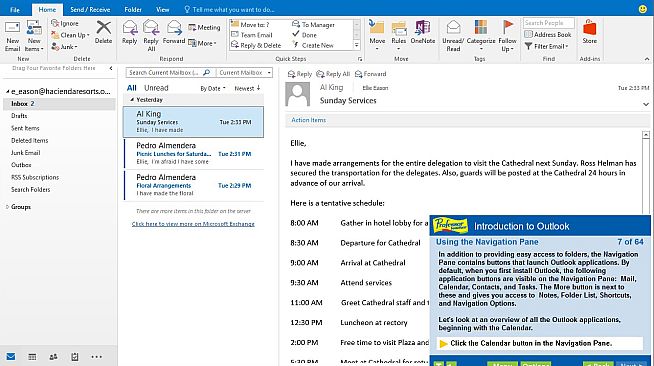This screenshot has height=366, width=654.
Task: Open the By Date sort dropdown
Action: click(x=213, y=88)
